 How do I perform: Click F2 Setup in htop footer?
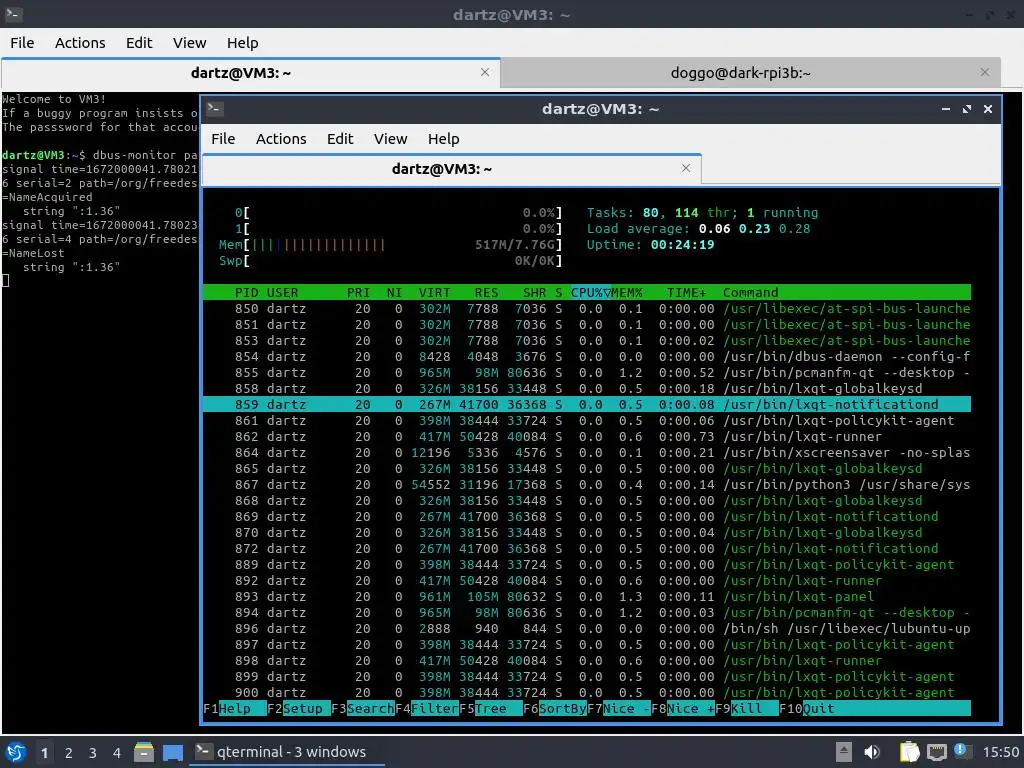pyautogui.click(x=298, y=709)
